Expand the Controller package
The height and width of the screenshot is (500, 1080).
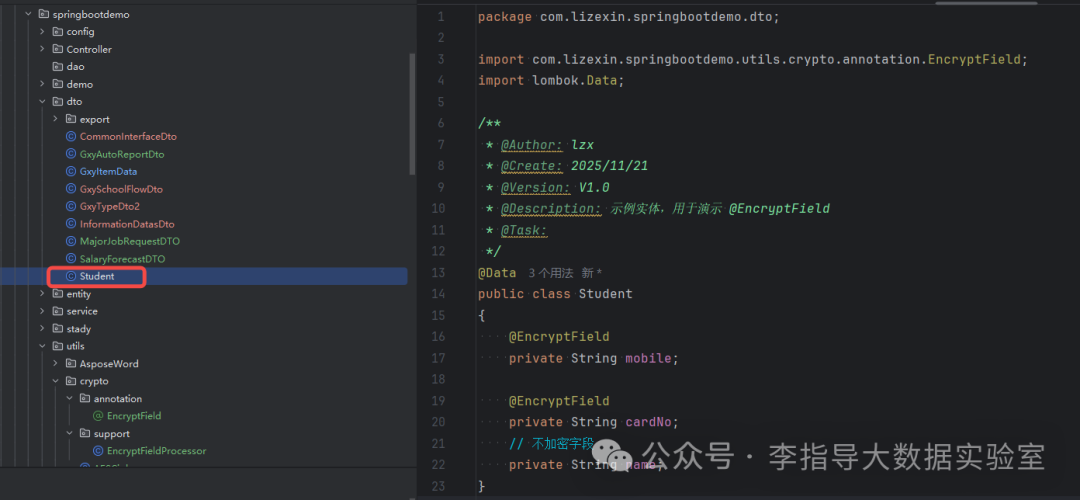42,49
